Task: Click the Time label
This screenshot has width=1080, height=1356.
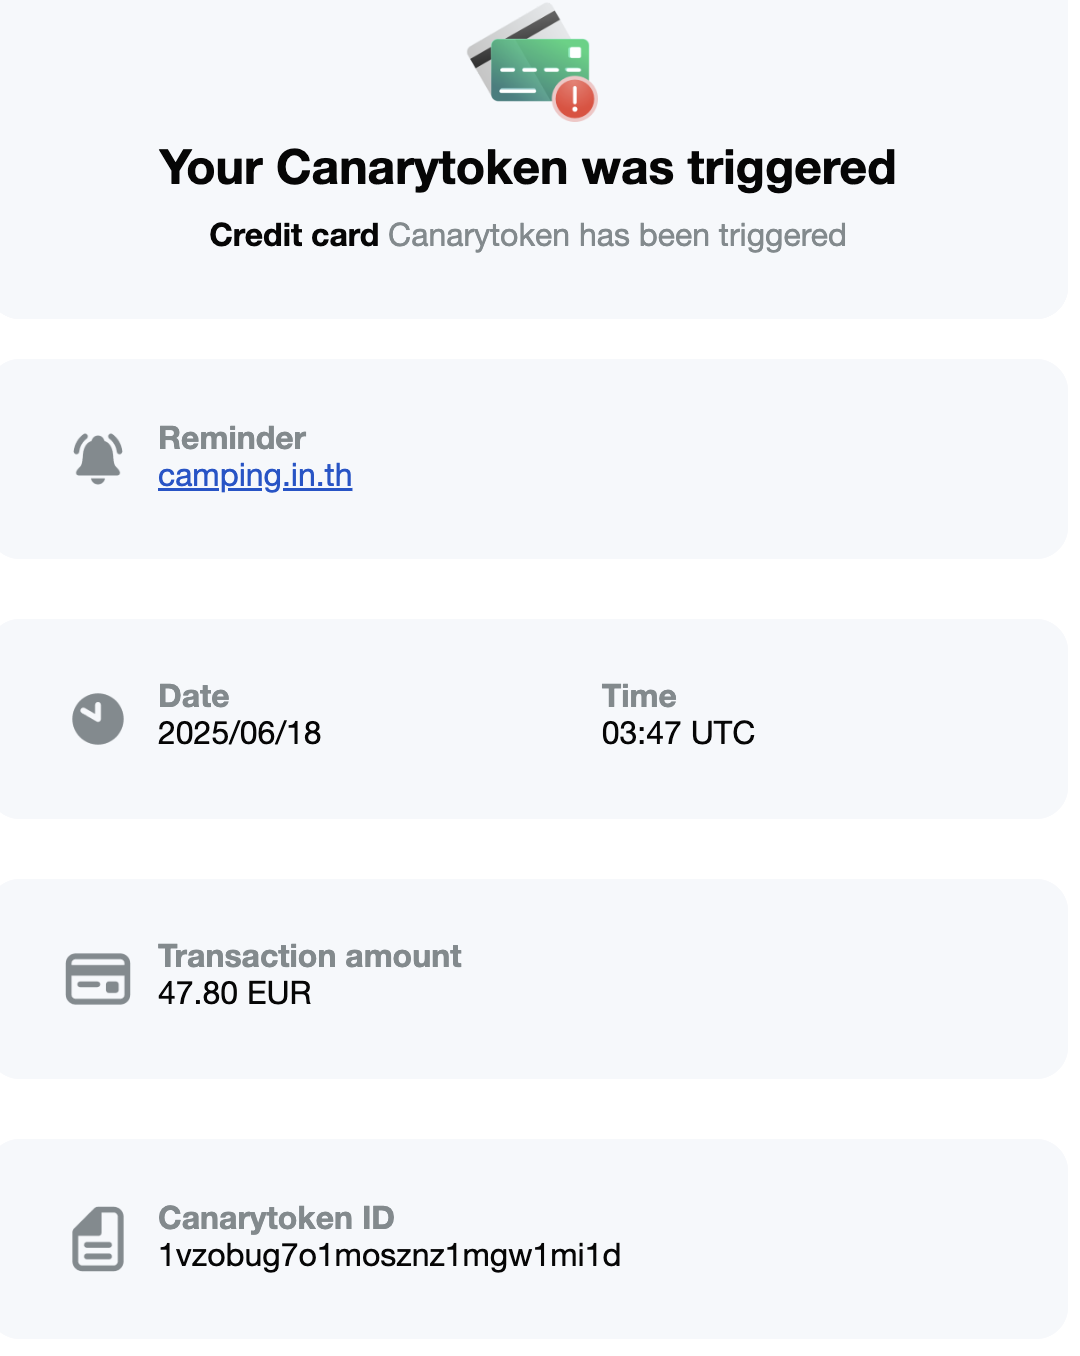Action: point(639,696)
